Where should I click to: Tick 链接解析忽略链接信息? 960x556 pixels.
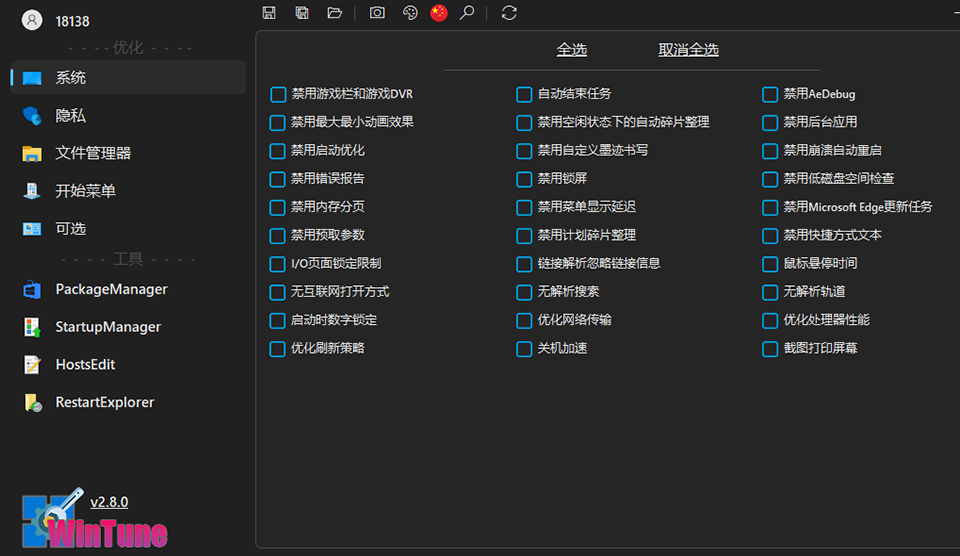(524, 264)
